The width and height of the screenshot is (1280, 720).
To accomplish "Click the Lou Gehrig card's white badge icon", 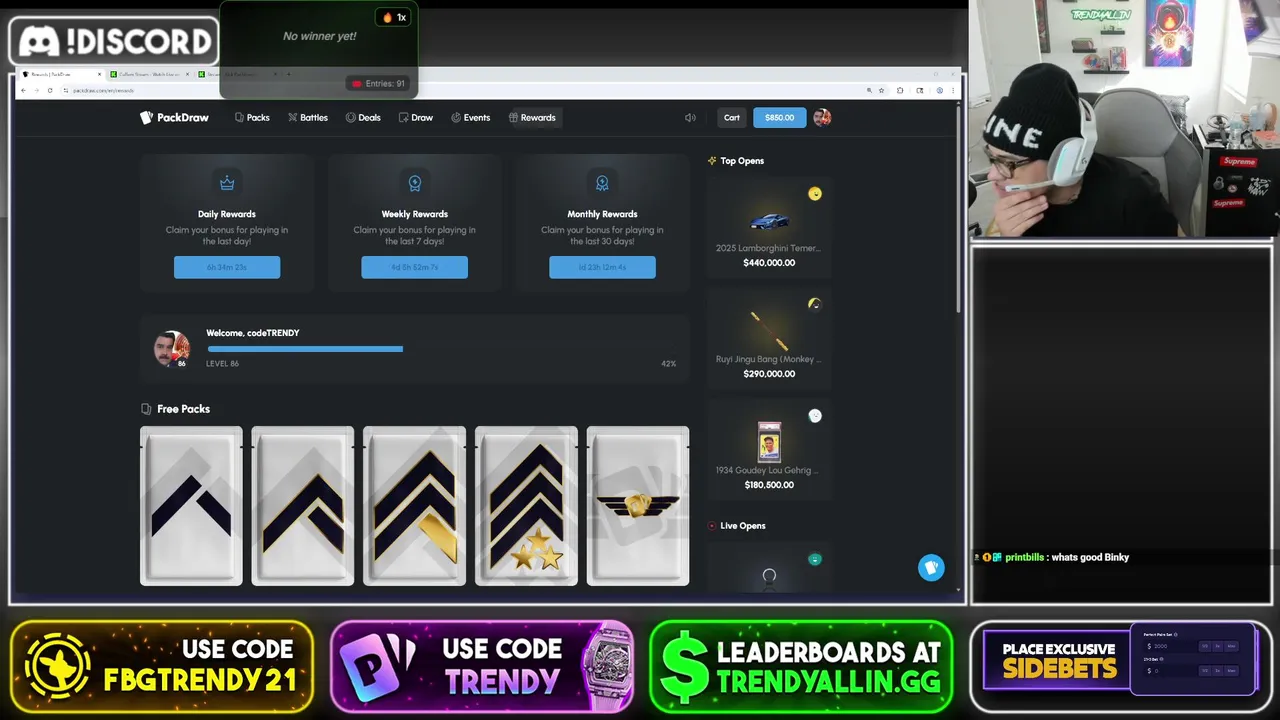I will 815,416.
